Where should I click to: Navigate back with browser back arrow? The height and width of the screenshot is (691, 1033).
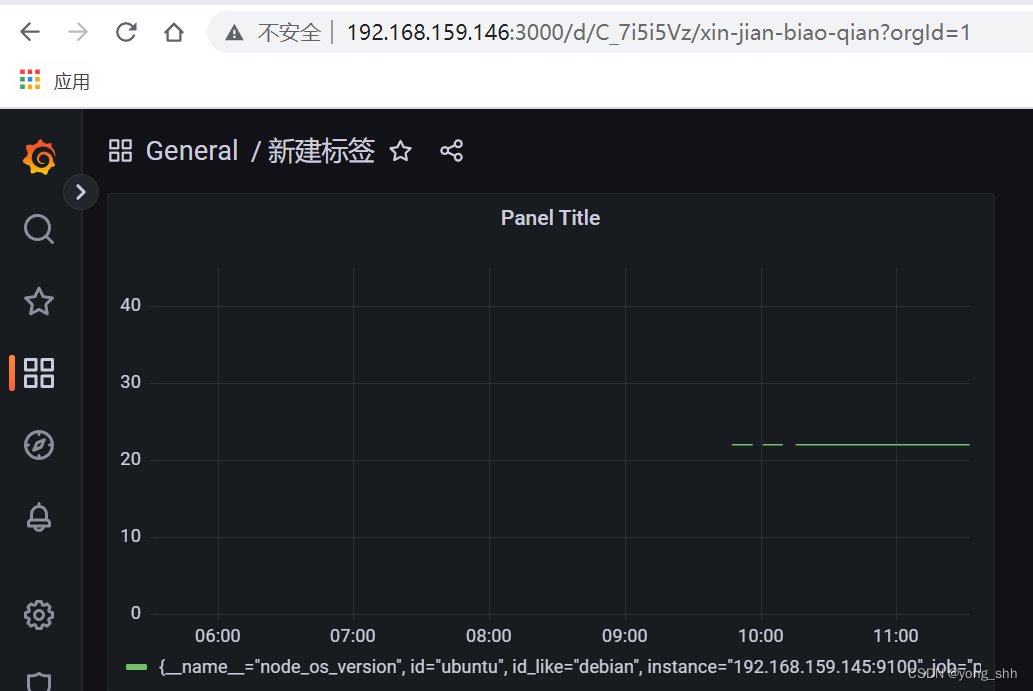(29, 31)
